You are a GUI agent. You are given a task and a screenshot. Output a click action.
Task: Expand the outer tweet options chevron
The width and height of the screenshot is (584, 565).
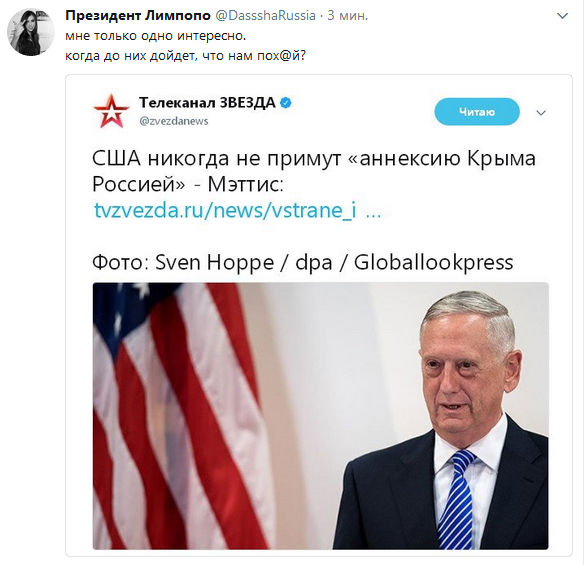point(562,16)
